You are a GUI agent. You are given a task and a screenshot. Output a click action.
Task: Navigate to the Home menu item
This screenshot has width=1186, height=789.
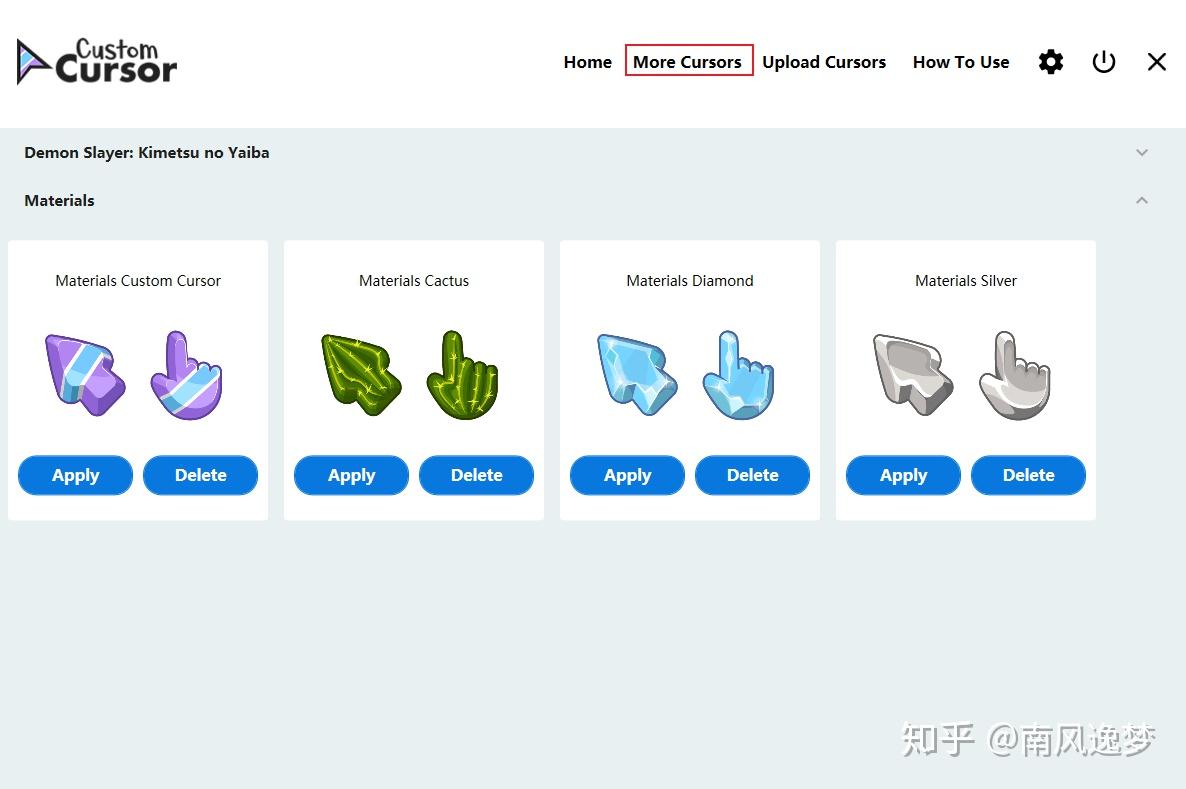(x=587, y=61)
